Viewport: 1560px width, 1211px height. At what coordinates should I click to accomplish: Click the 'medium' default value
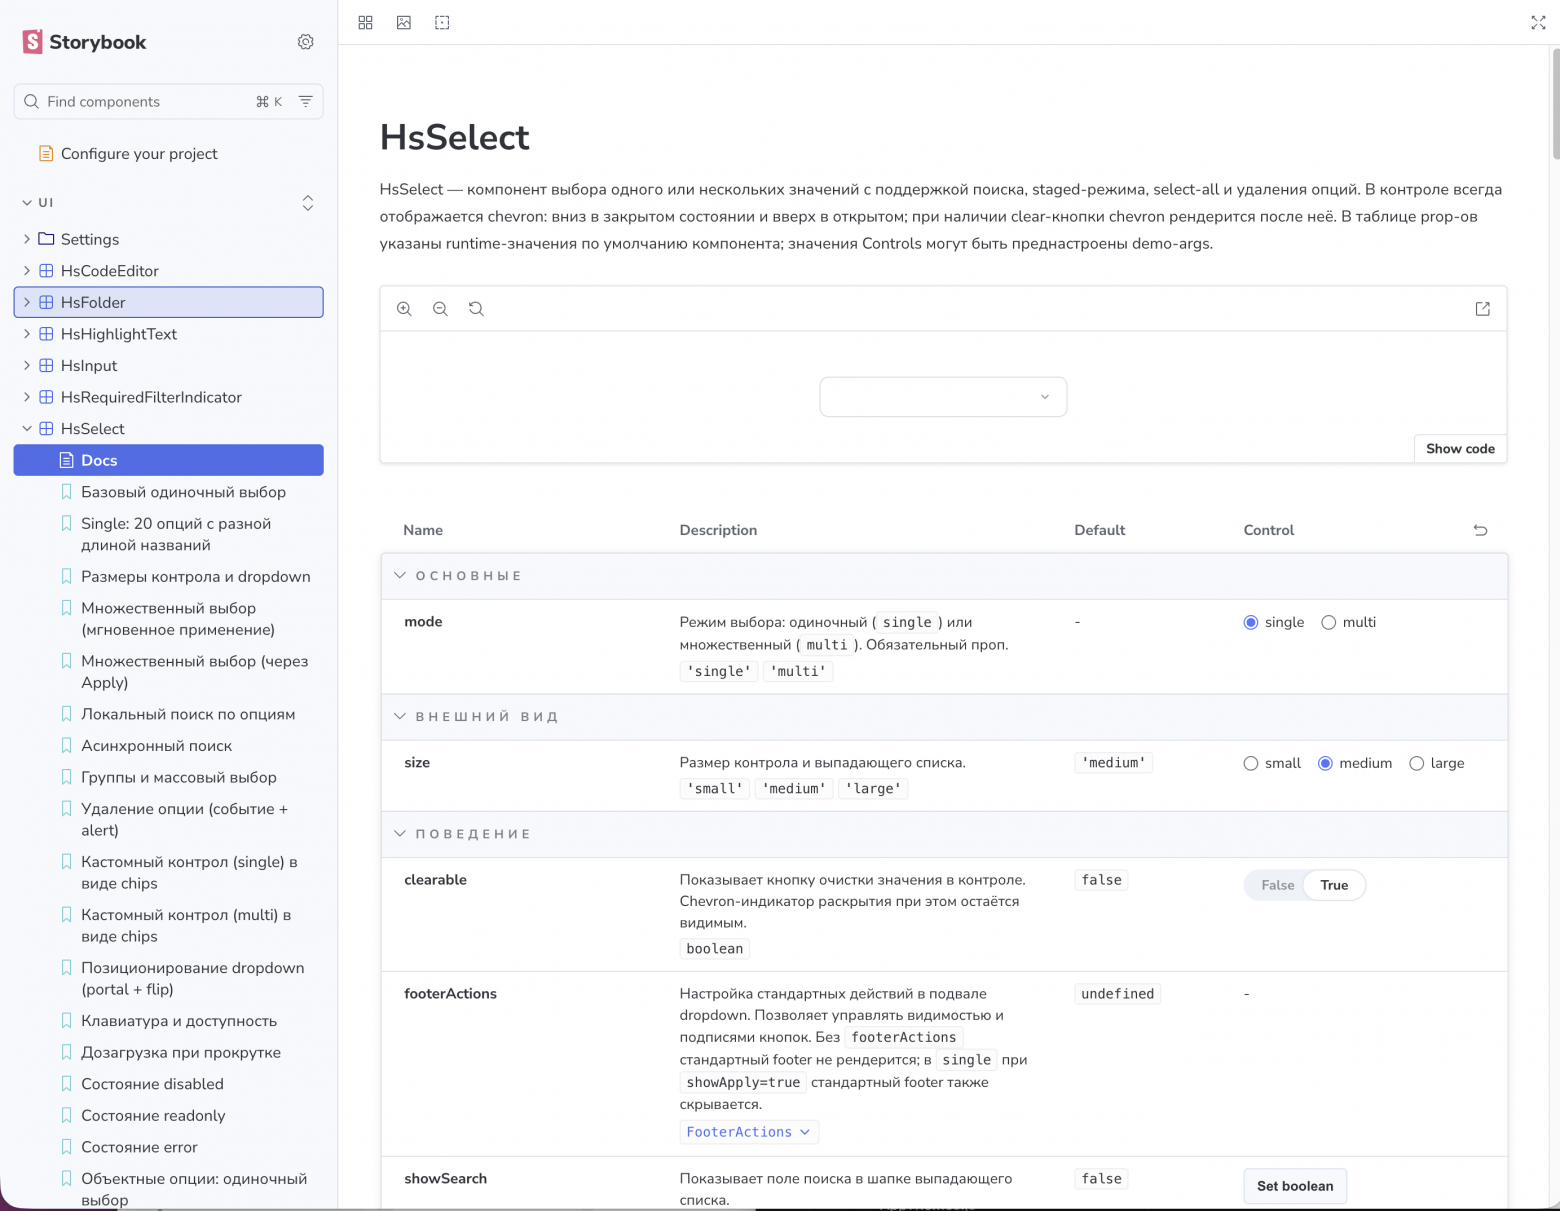(1113, 763)
